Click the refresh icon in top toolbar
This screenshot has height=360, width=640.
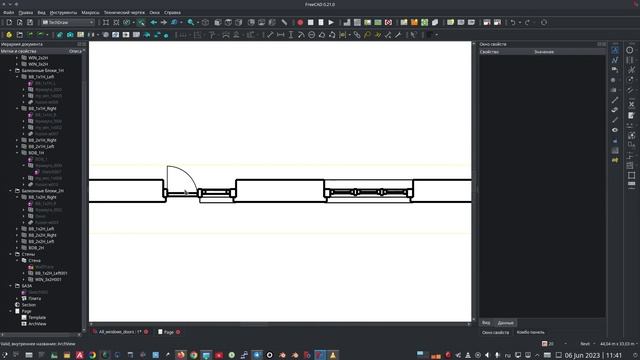[x=544, y=22]
